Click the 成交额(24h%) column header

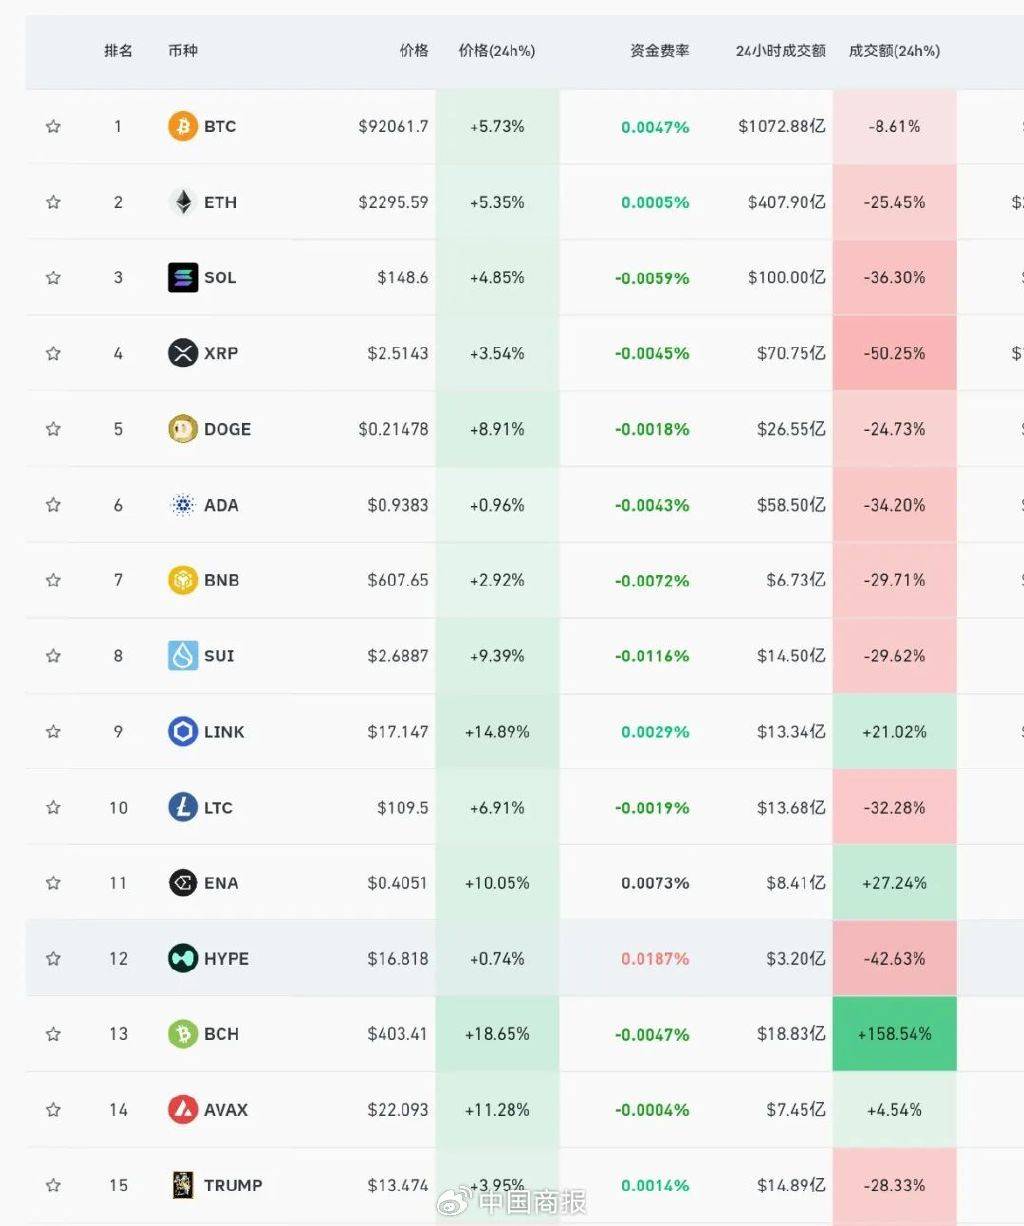coord(894,51)
